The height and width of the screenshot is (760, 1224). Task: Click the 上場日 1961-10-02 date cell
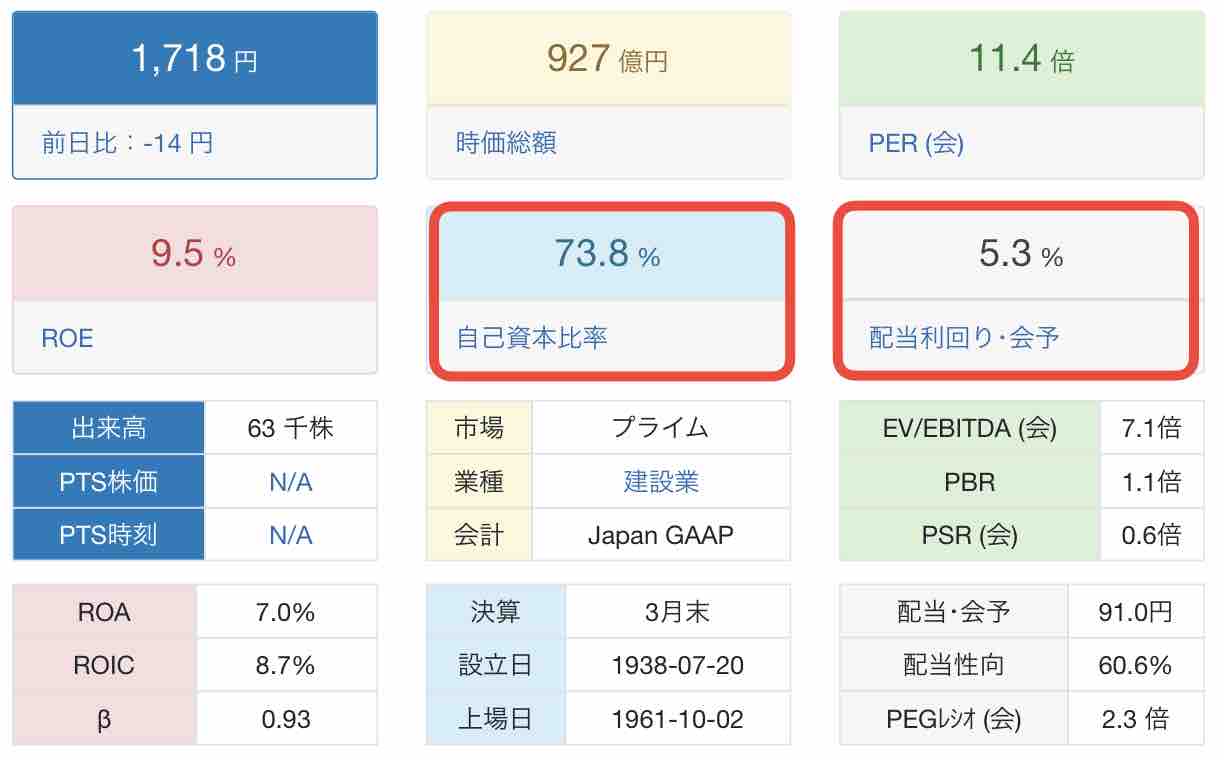coord(678,719)
